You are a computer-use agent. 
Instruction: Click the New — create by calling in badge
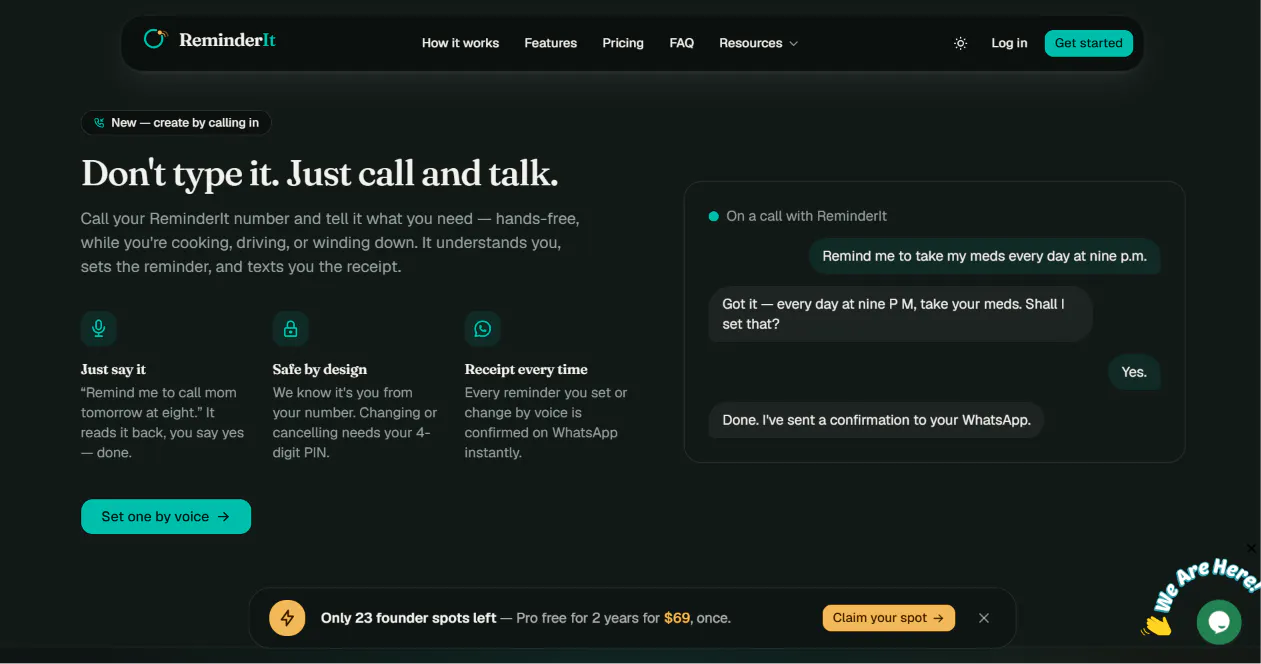[176, 123]
